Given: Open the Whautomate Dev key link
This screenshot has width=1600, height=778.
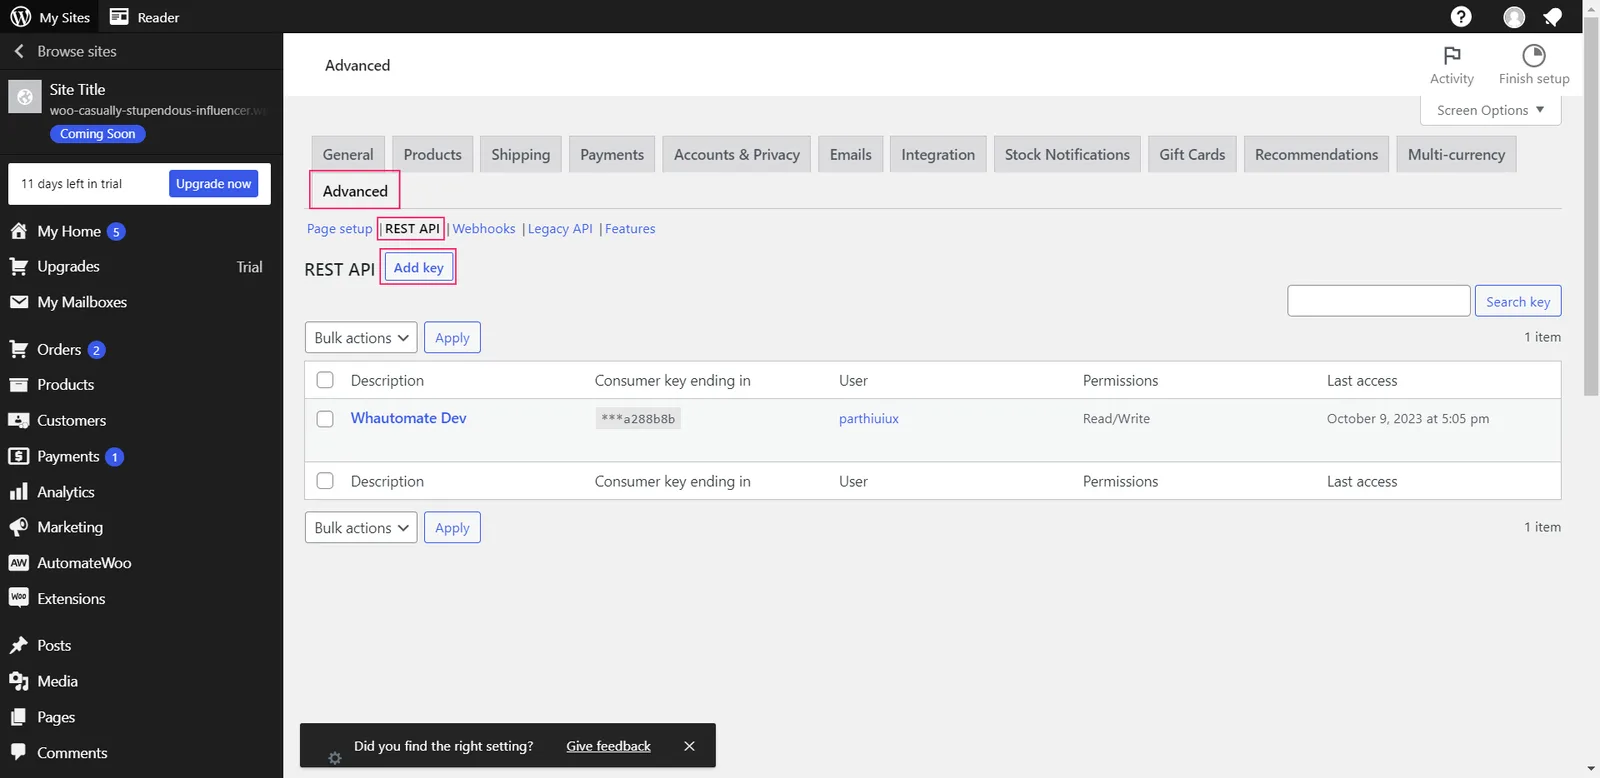Looking at the screenshot, I should [x=408, y=418].
